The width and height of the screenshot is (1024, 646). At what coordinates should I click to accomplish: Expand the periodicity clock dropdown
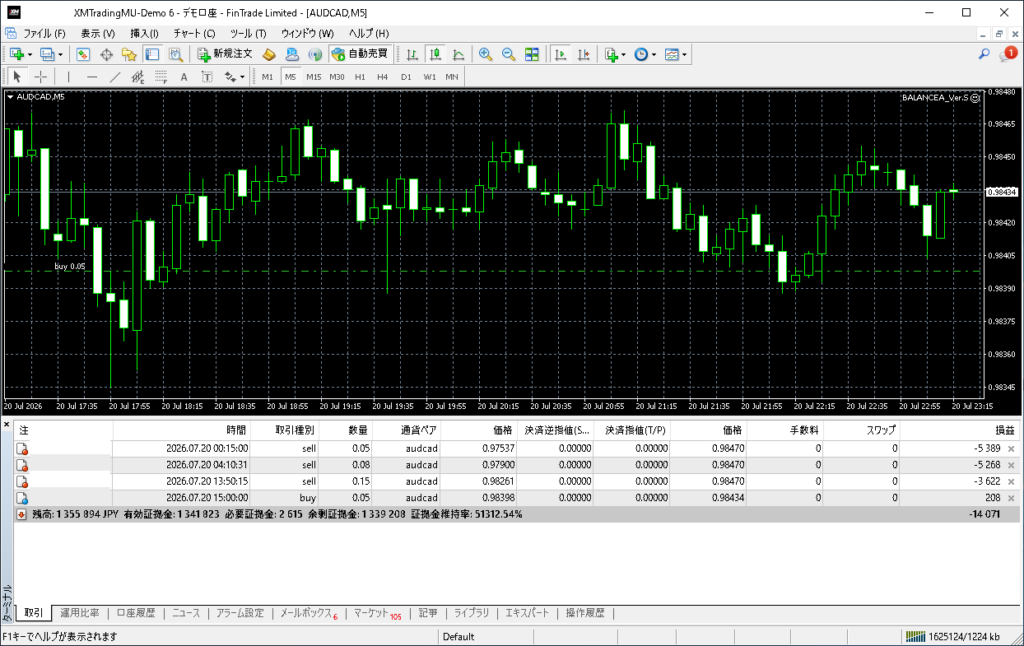(654, 55)
